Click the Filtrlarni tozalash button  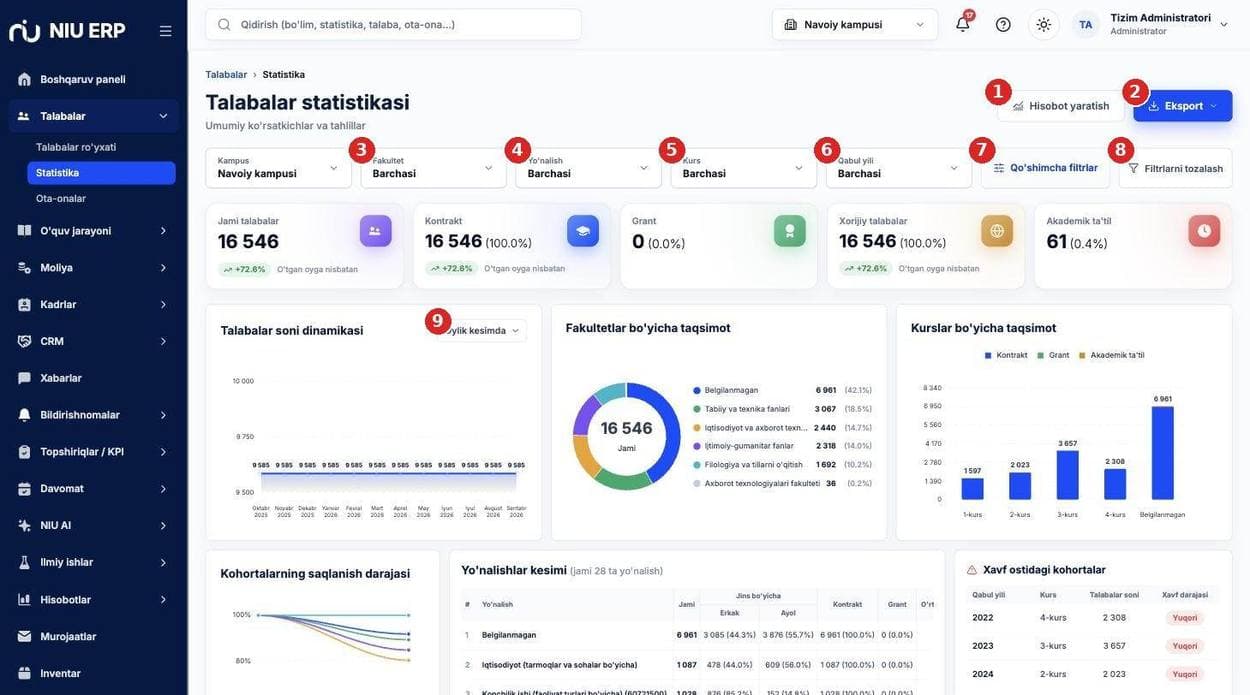1175,168
